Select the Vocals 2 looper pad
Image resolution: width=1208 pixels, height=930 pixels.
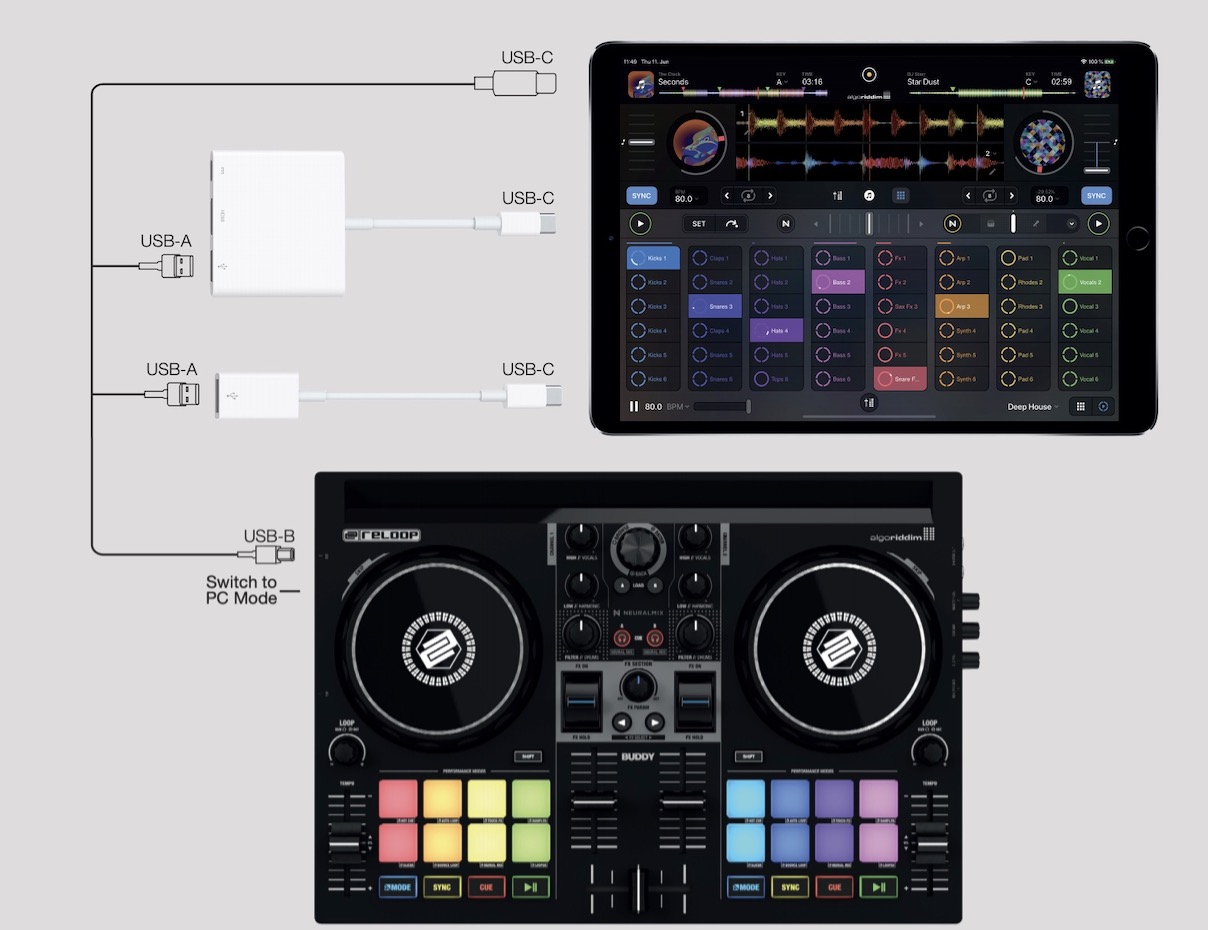1085,282
